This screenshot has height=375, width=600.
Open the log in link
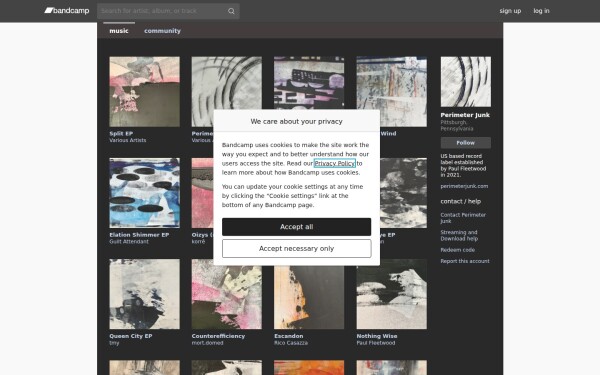click(x=541, y=11)
